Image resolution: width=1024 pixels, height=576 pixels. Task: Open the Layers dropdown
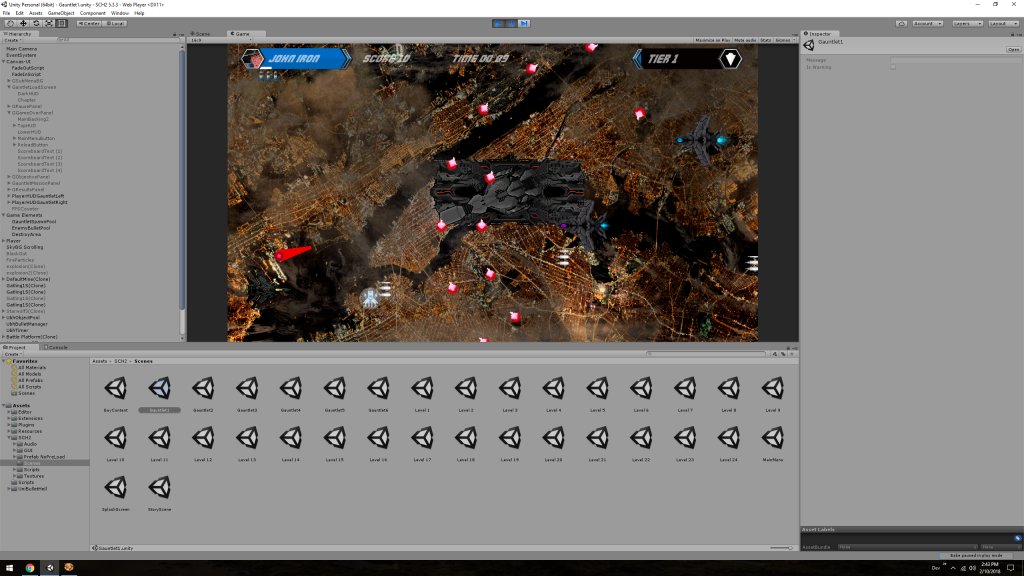point(967,22)
